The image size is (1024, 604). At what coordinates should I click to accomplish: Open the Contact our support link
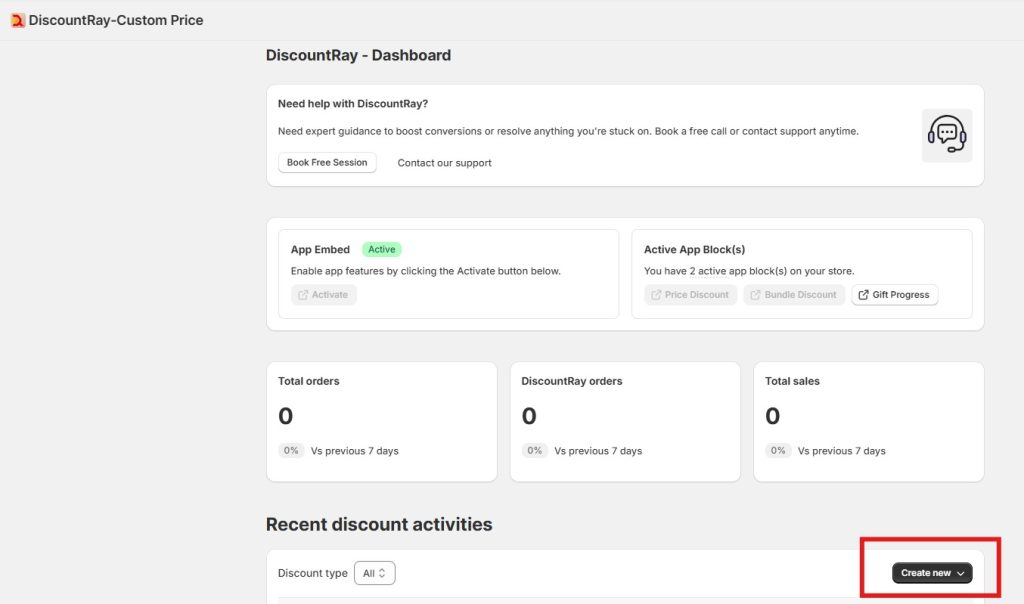(444, 162)
